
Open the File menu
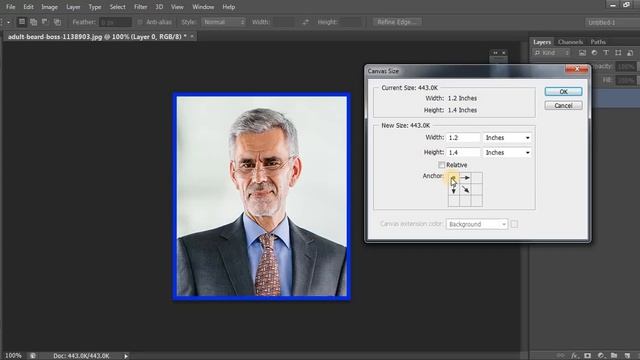(10, 7)
